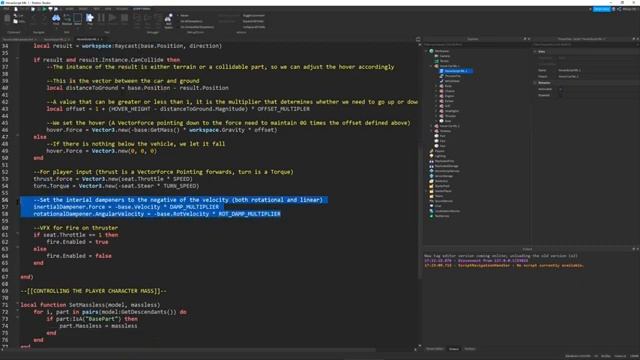The image size is (640, 360).
Task: Click the Explorer filter search box
Action: point(476,44)
